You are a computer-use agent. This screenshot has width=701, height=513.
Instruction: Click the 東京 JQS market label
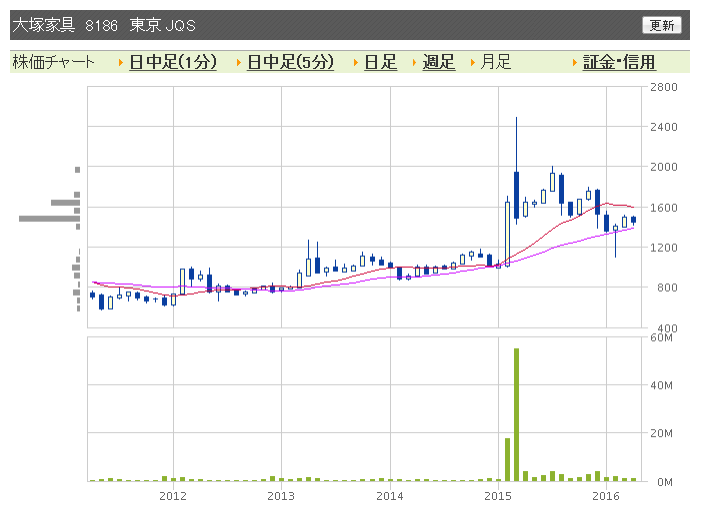[163, 25]
